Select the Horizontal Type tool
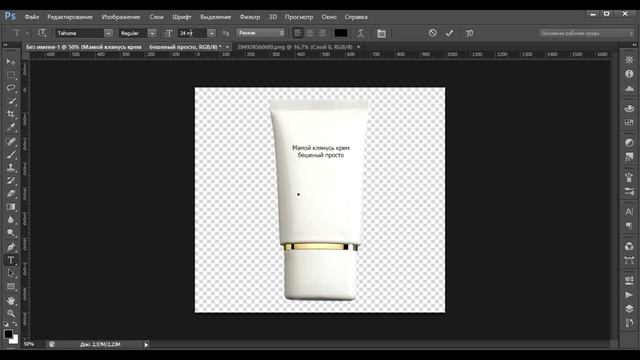 11,260
